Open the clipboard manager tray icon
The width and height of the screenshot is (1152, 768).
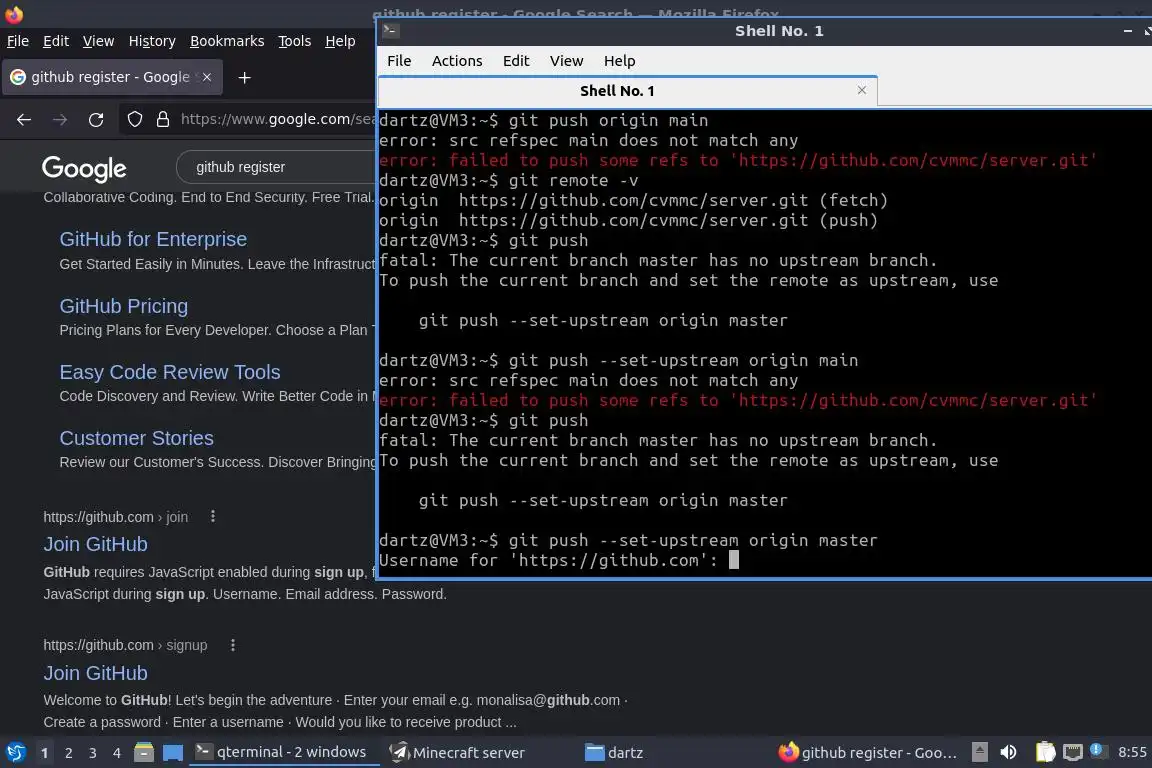click(1045, 753)
